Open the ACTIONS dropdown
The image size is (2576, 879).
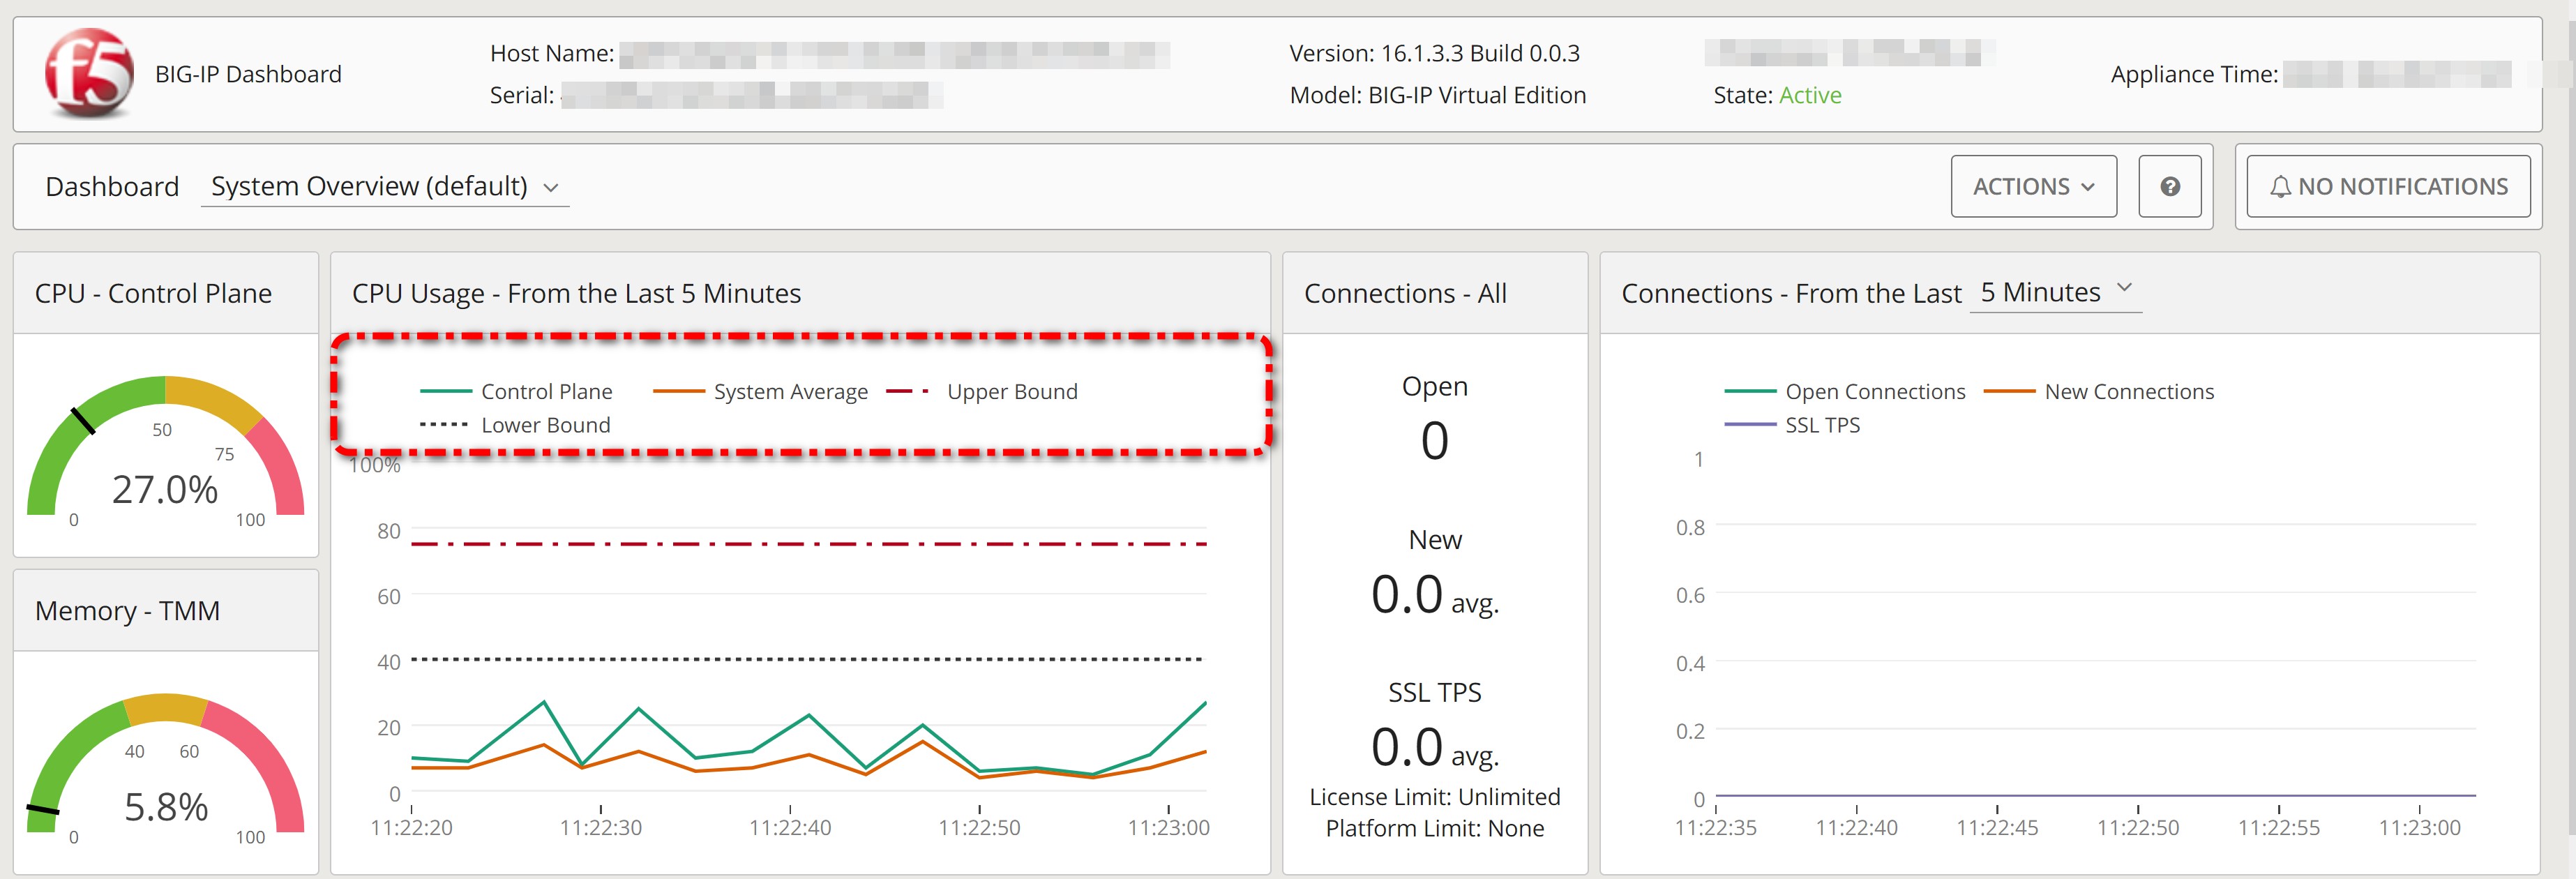tap(2033, 186)
